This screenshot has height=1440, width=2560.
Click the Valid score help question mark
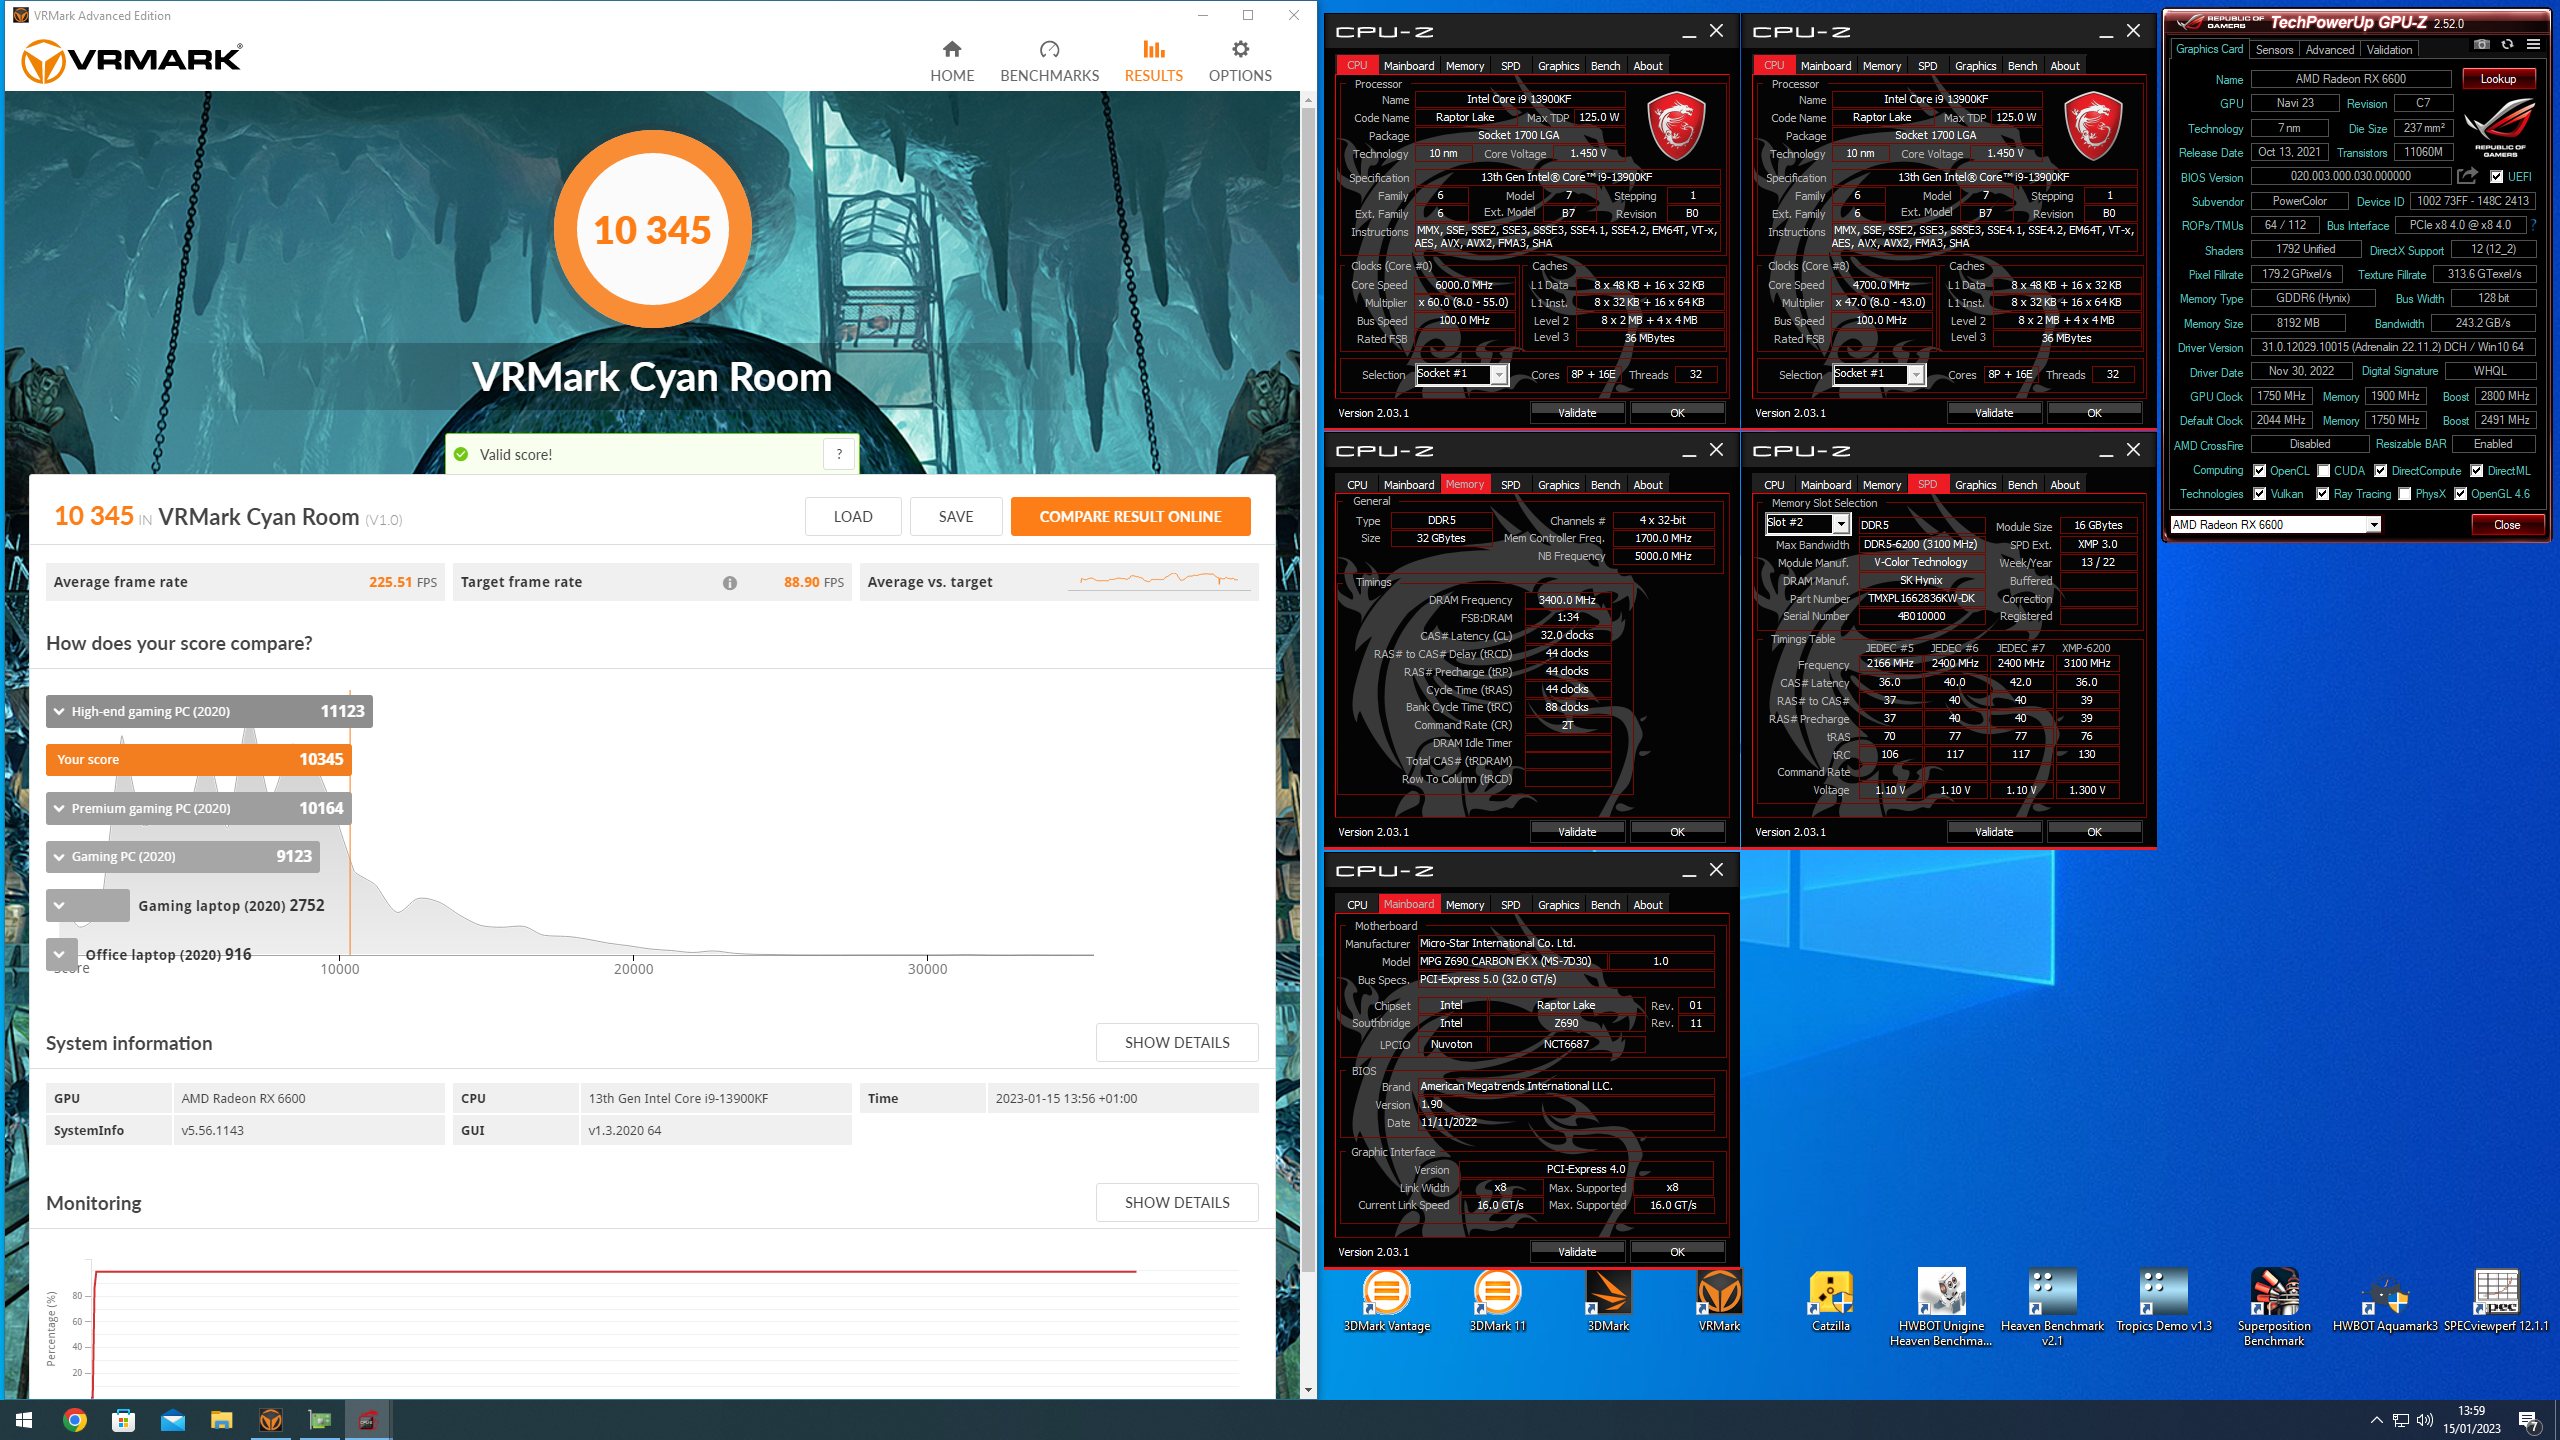coord(839,454)
